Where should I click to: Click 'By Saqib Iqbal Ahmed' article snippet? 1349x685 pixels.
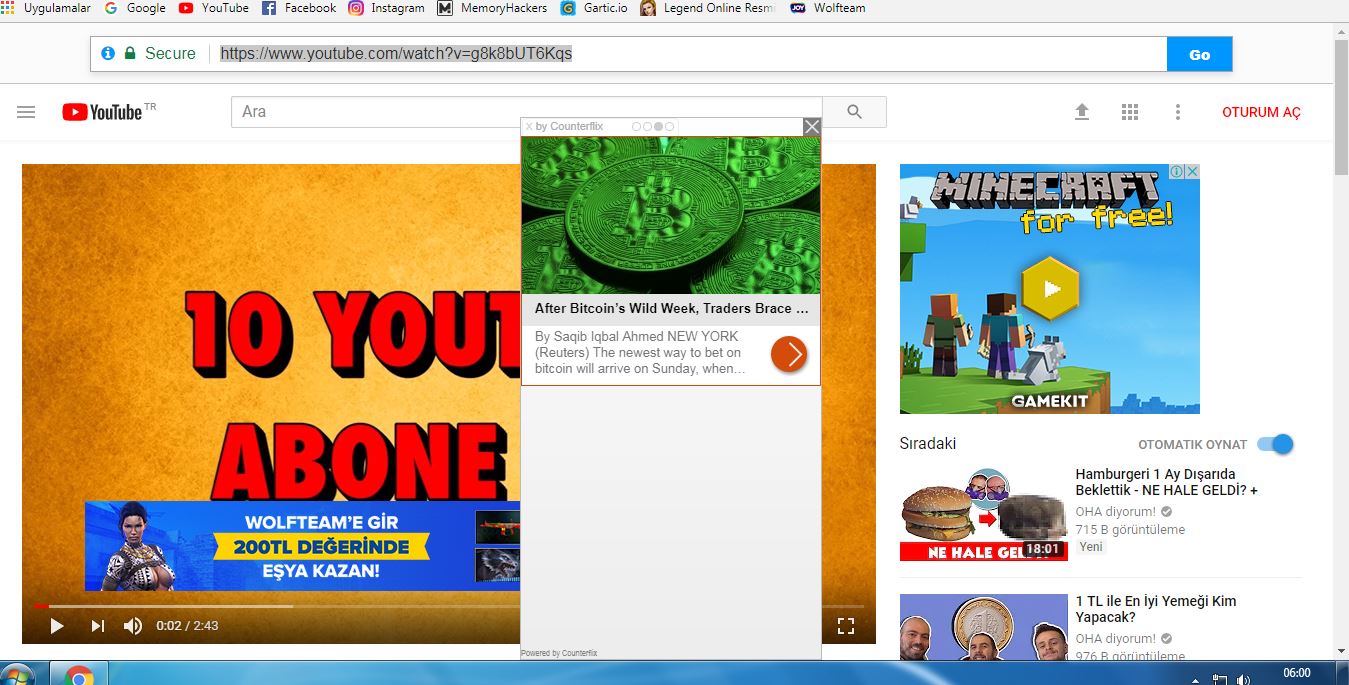point(640,353)
